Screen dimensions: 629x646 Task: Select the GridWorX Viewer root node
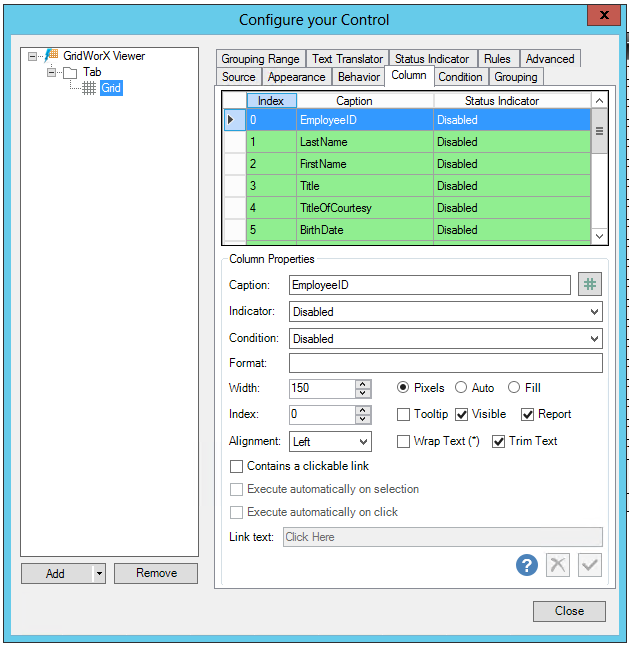point(103,57)
